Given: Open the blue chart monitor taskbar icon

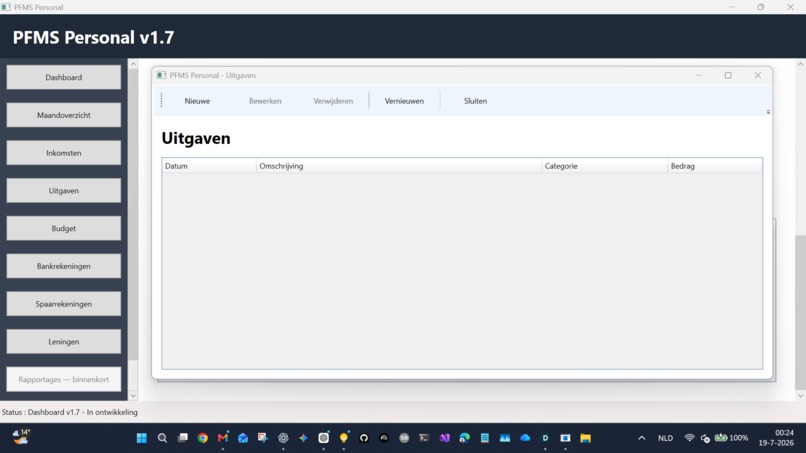Looking at the screenshot, I should tap(505, 438).
